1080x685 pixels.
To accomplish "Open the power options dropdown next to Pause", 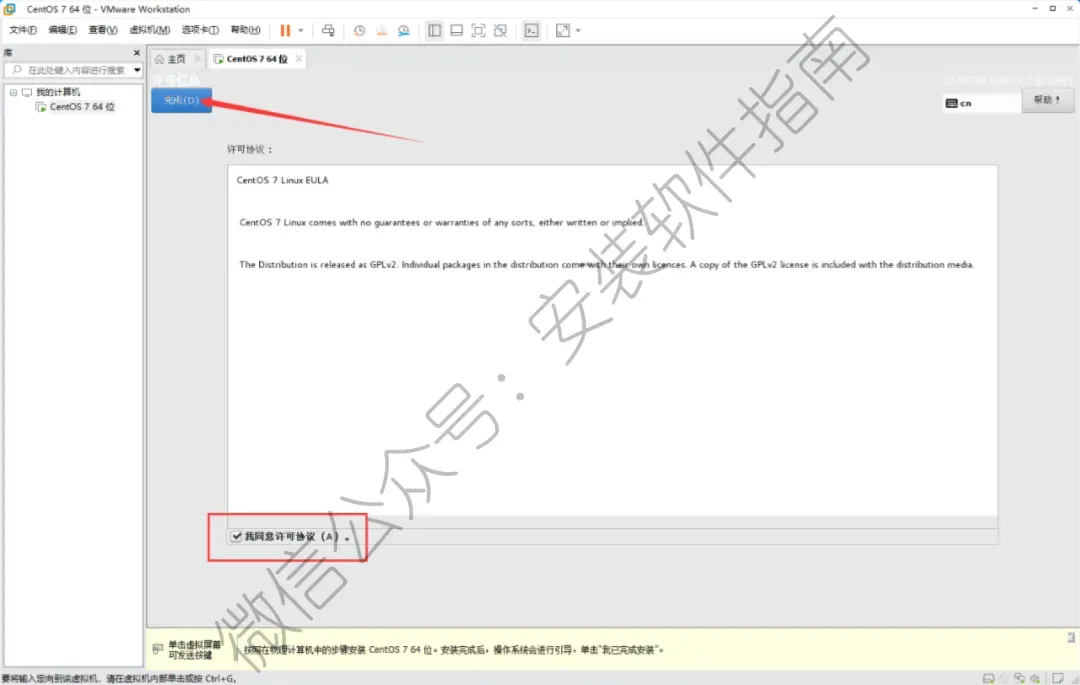I will [301, 30].
